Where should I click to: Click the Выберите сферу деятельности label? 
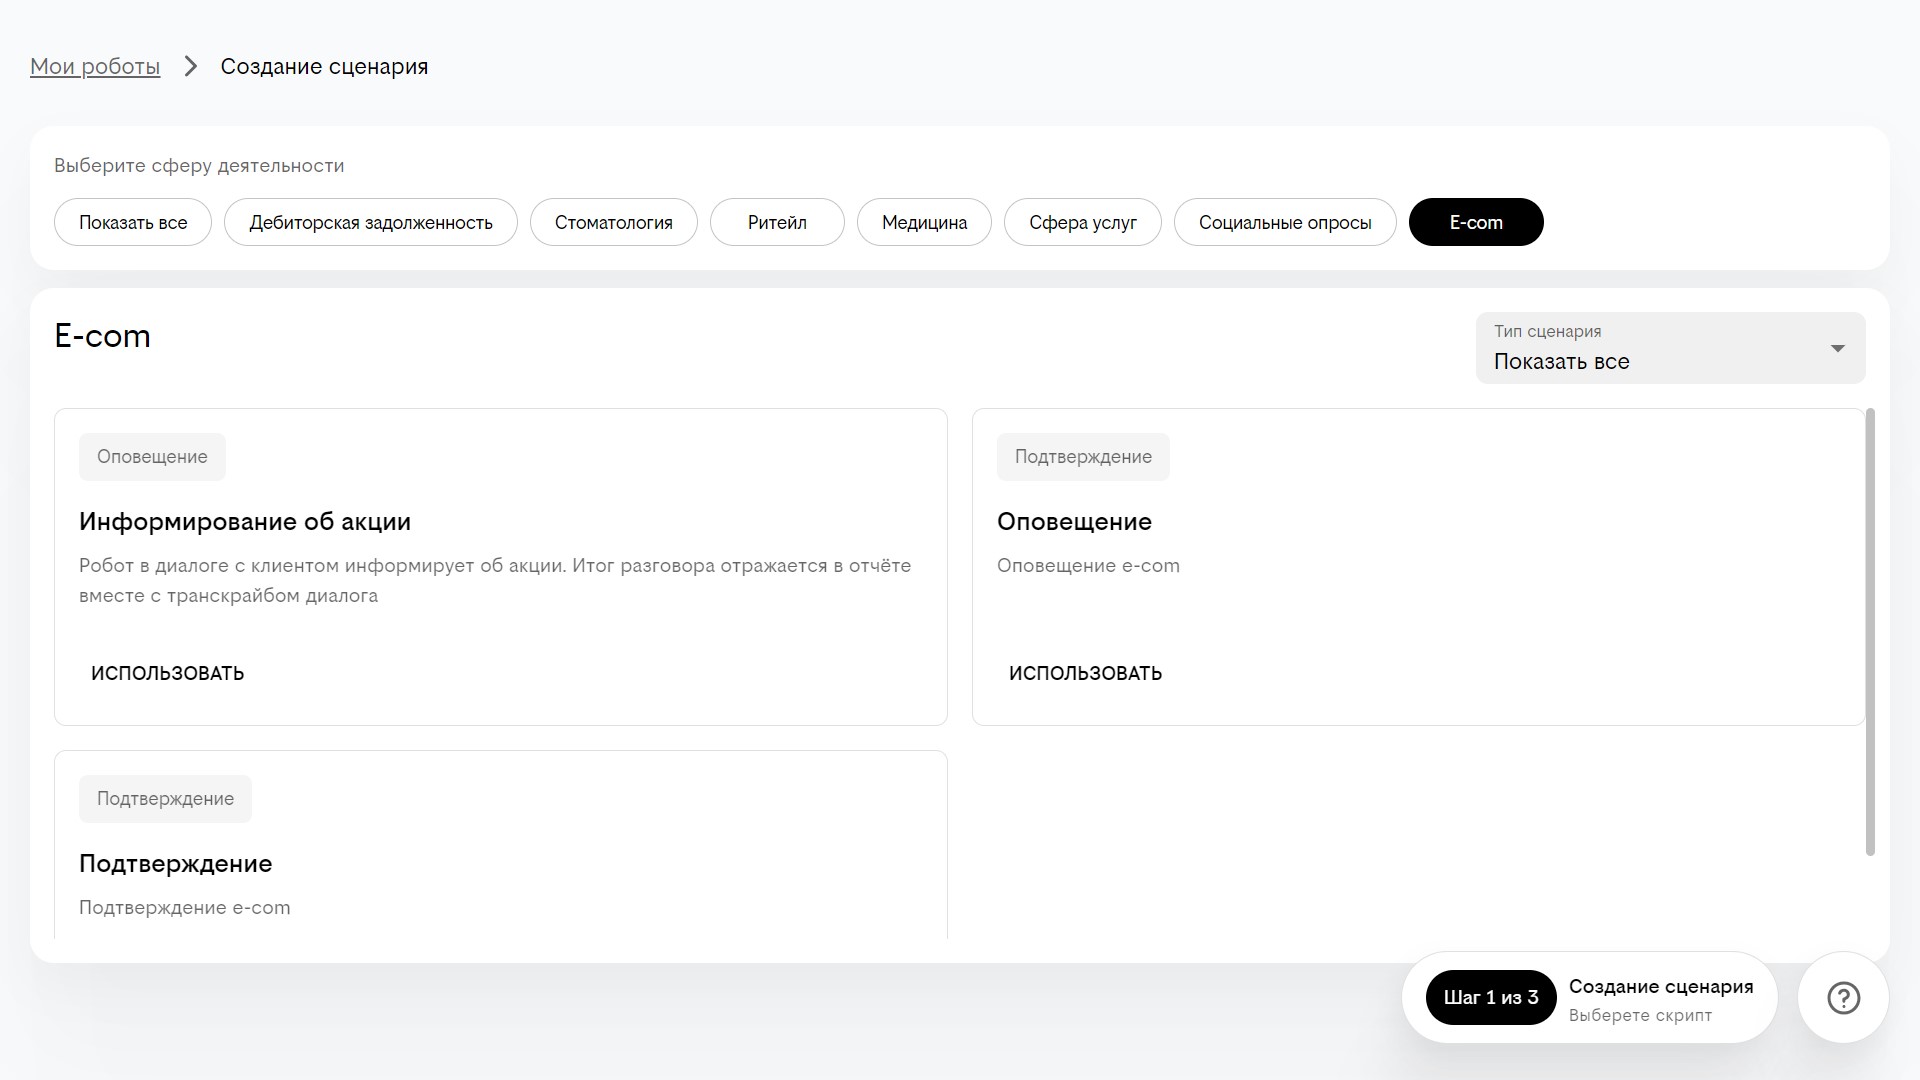199,166
